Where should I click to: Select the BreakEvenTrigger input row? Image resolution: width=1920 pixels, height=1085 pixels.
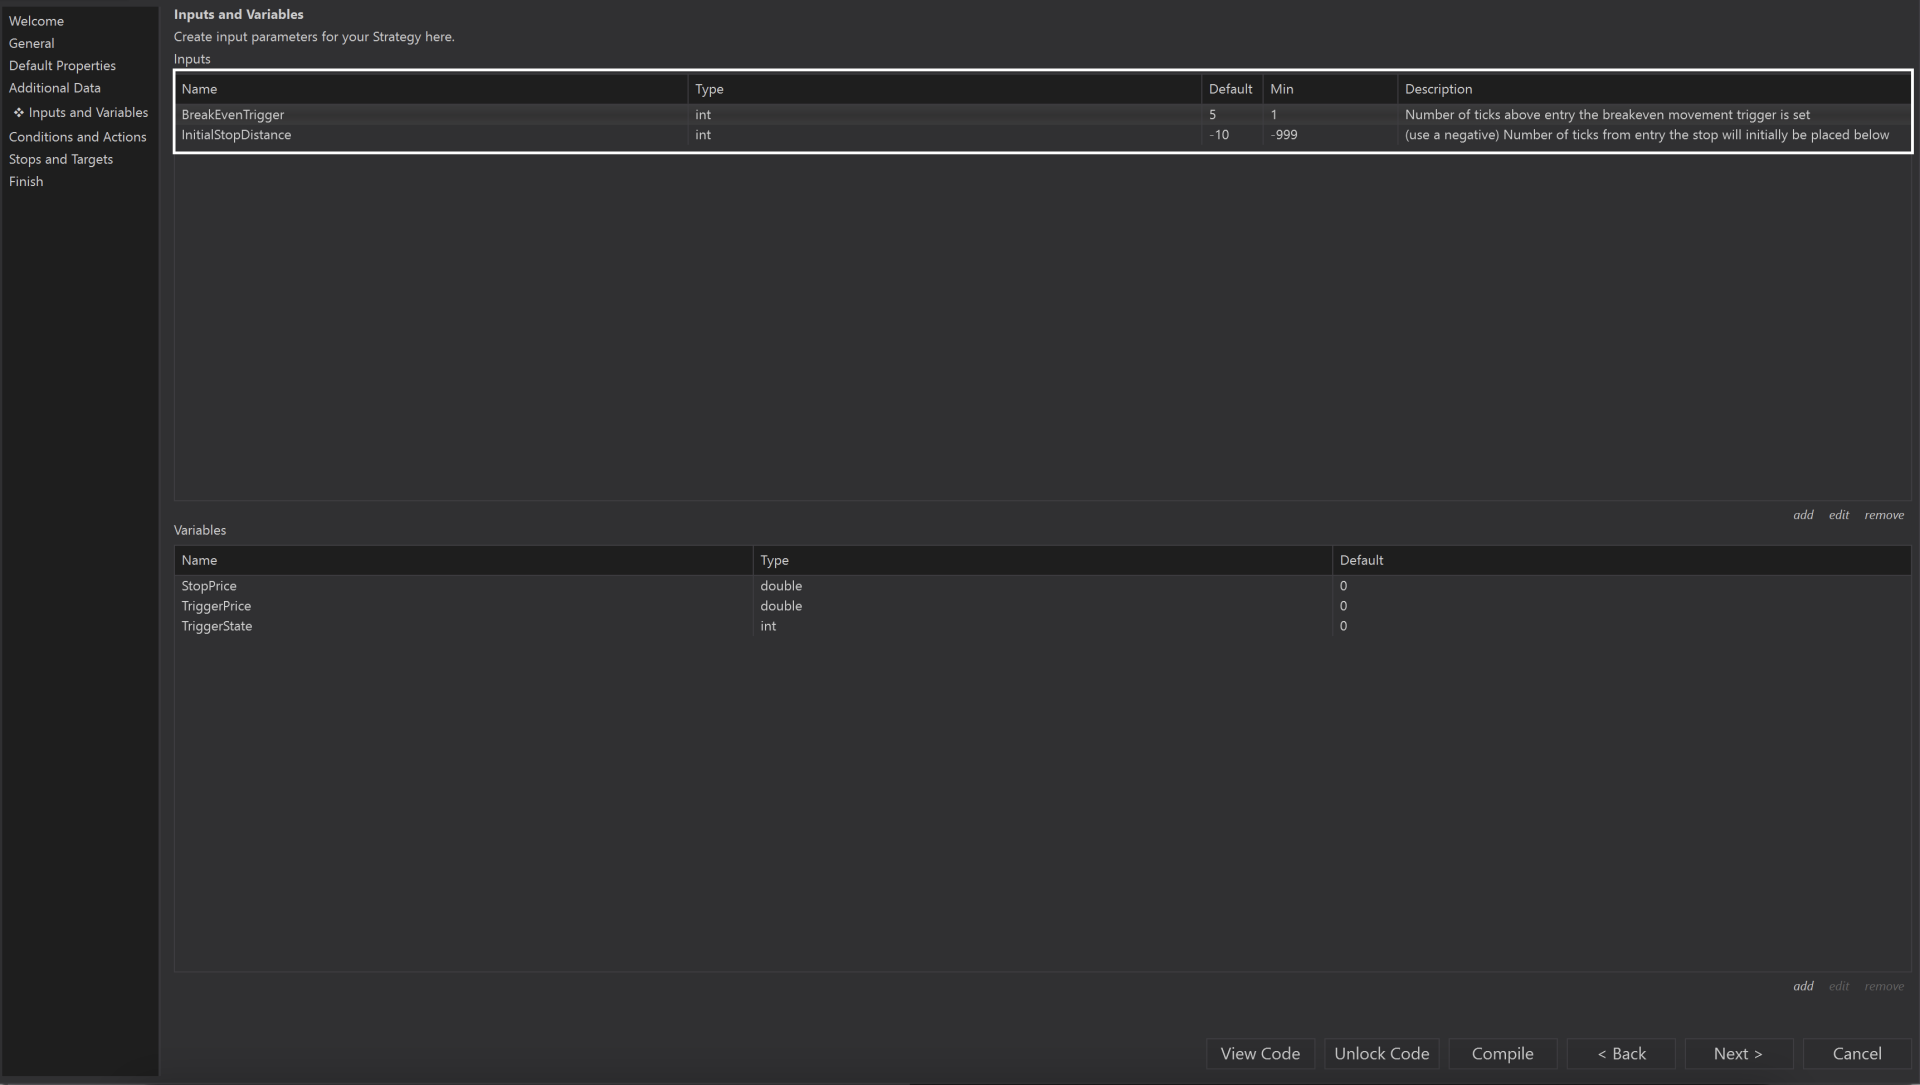tap(233, 115)
